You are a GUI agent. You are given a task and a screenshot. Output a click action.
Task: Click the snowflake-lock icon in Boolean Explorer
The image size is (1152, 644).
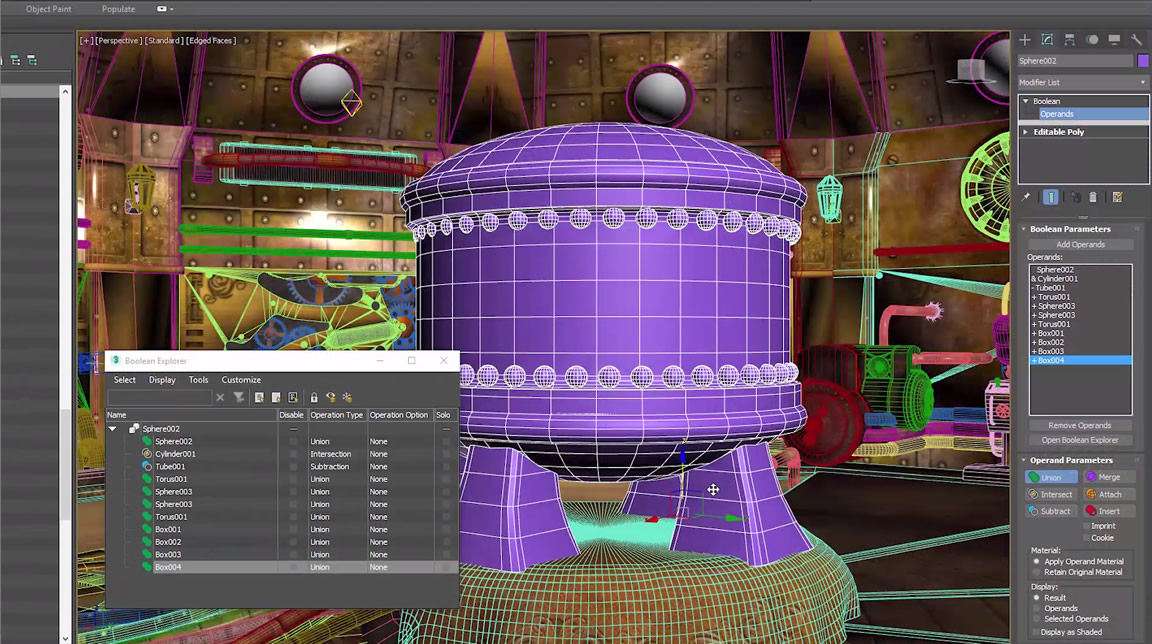pyautogui.click(x=348, y=397)
